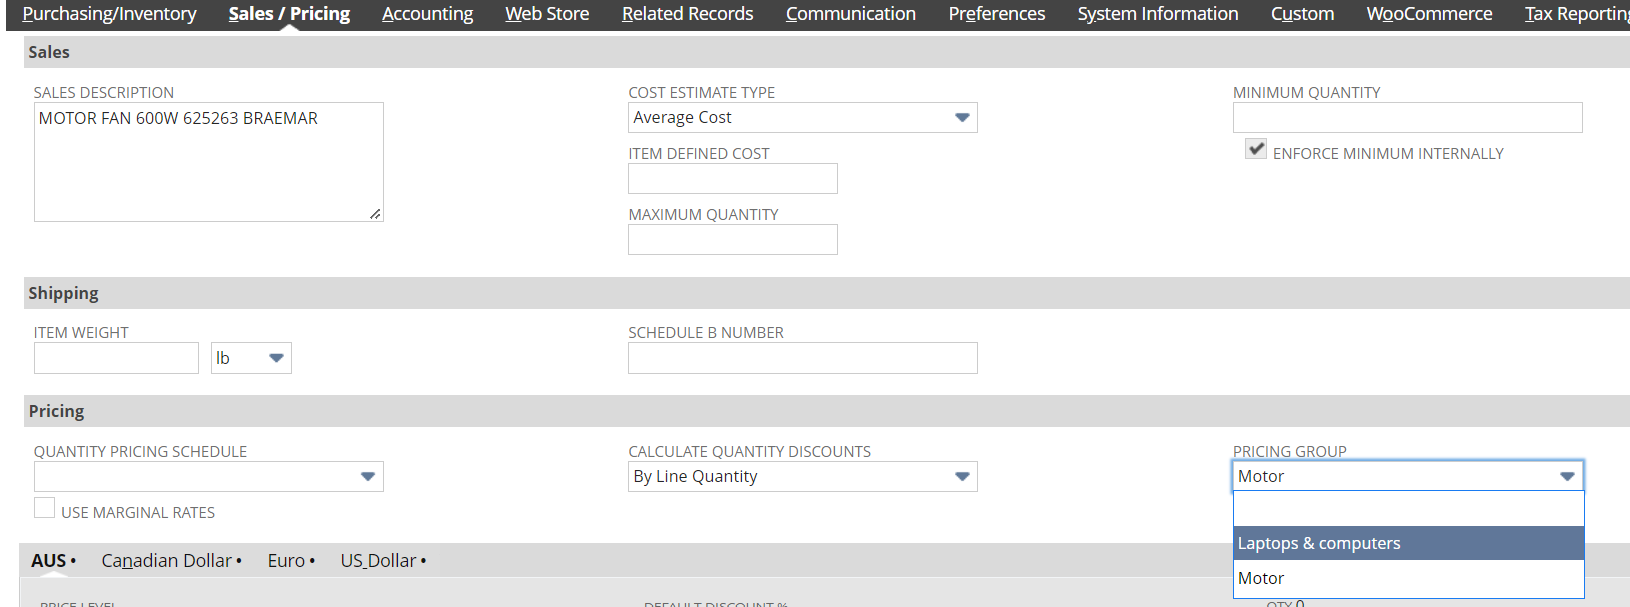Image resolution: width=1630 pixels, height=607 pixels.
Task: Open the Purchasing/Inventory tab
Action: [x=109, y=14]
